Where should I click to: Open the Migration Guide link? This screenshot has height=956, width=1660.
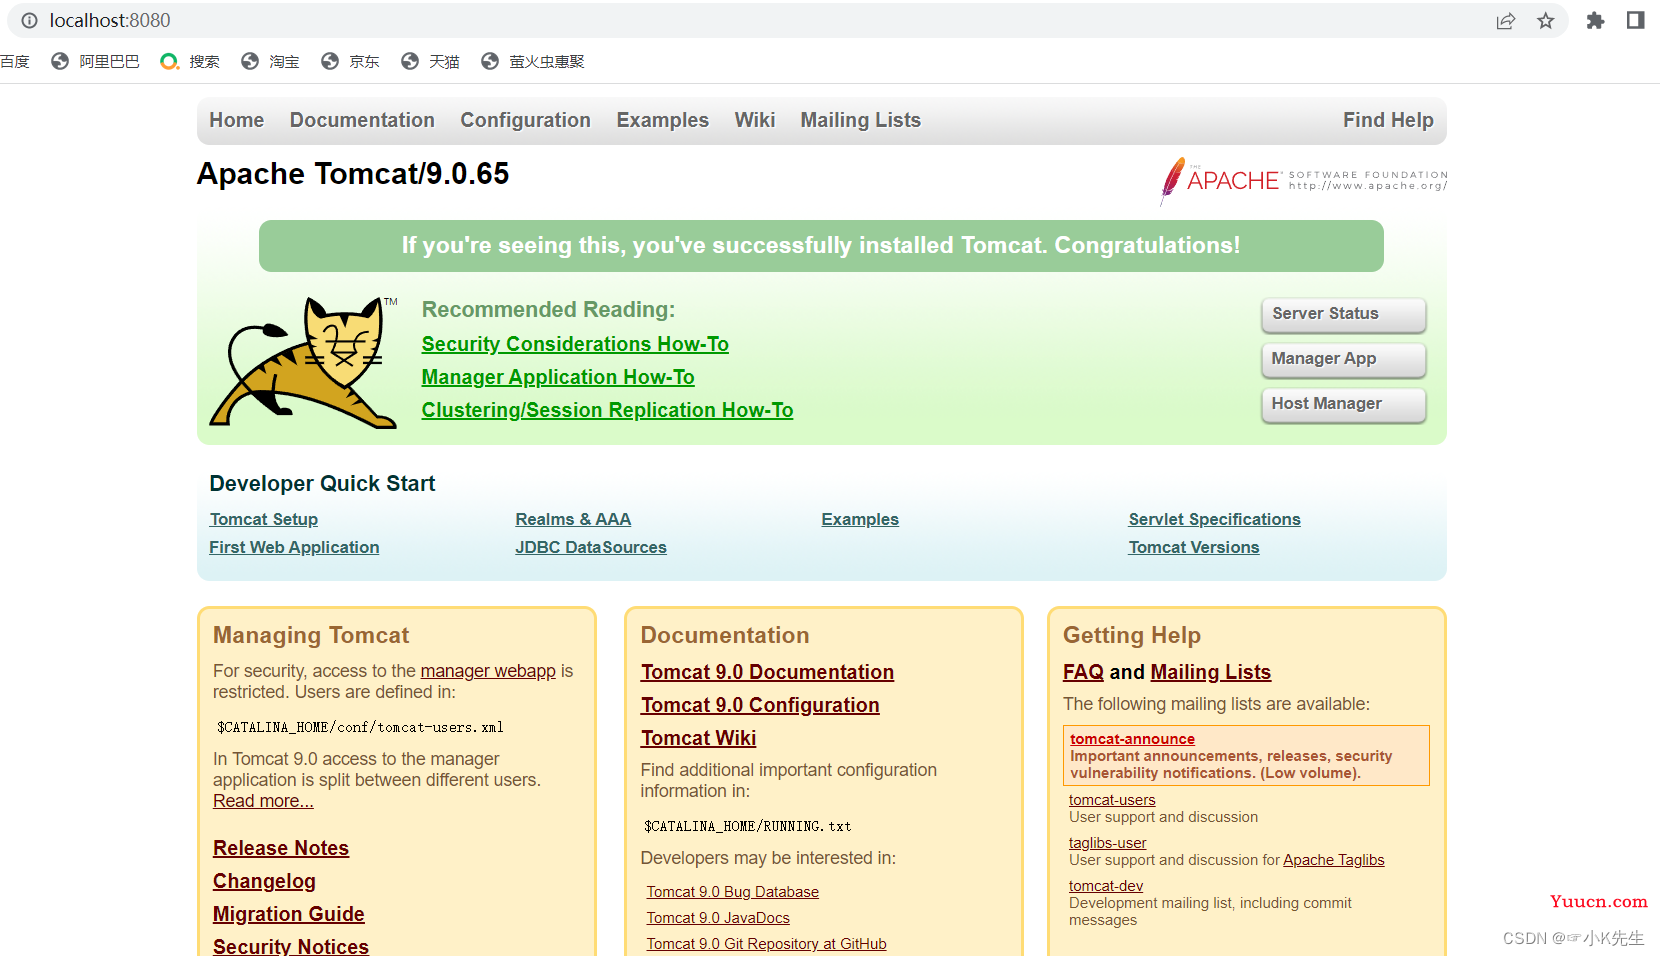coord(289,914)
